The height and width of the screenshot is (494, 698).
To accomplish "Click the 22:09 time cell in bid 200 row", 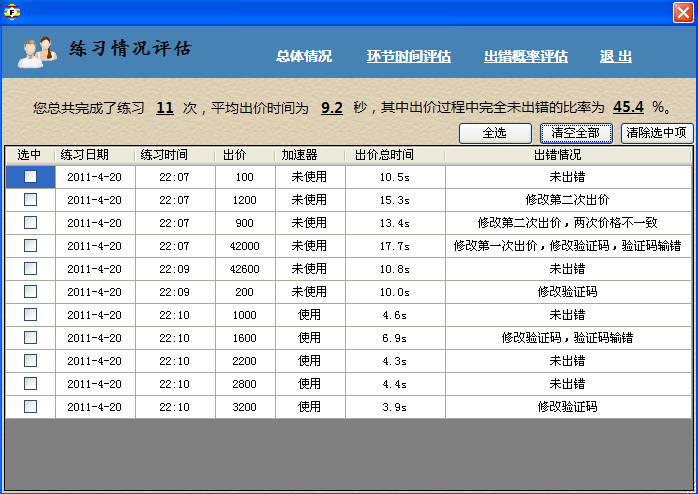I will [x=175, y=292].
